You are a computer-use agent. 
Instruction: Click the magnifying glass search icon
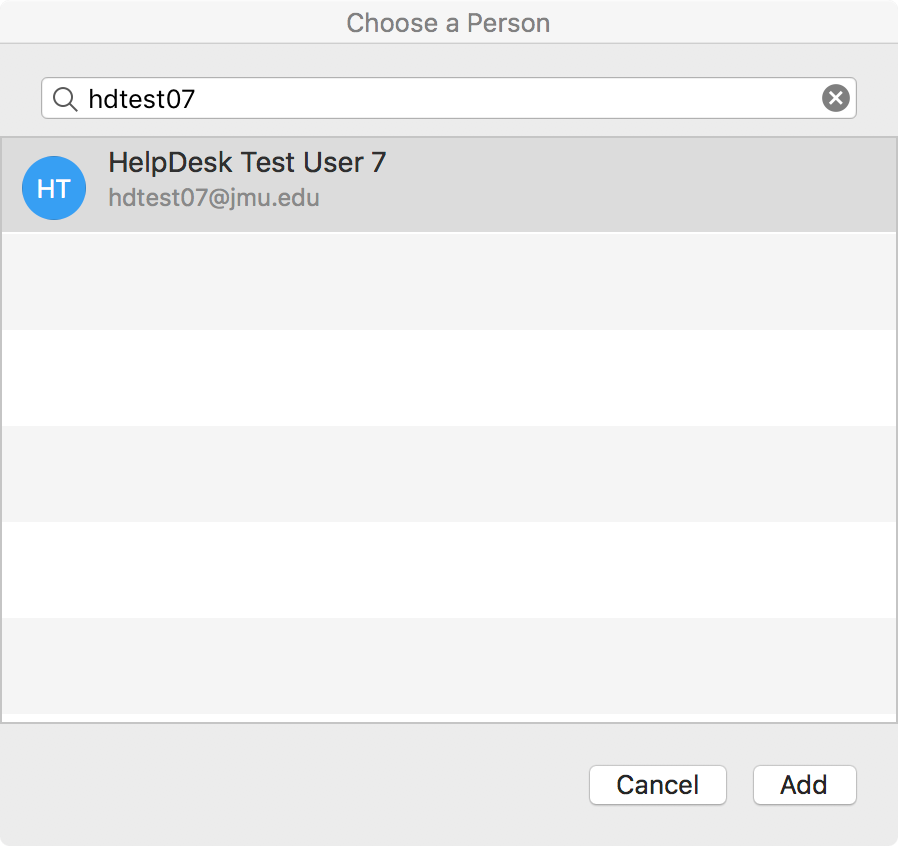click(x=65, y=99)
